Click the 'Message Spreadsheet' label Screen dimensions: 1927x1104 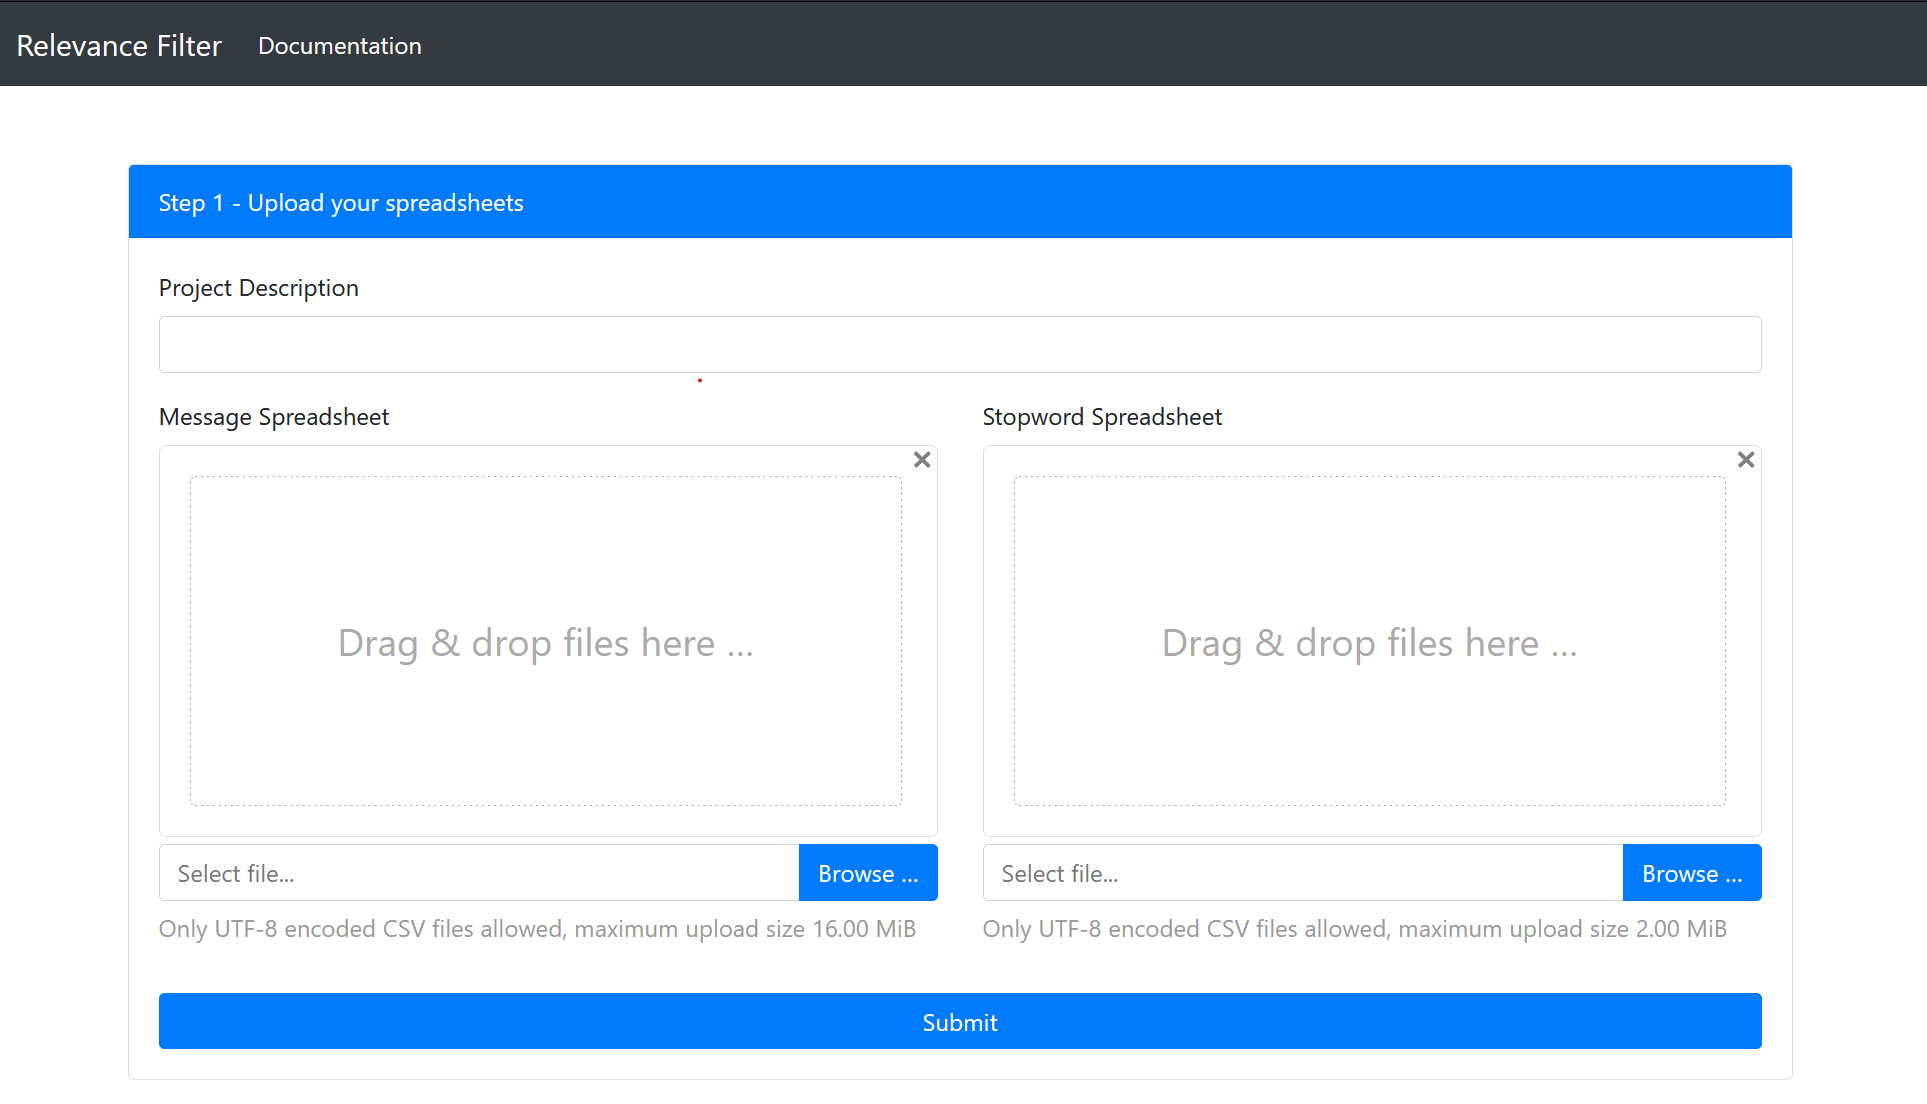point(274,417)
